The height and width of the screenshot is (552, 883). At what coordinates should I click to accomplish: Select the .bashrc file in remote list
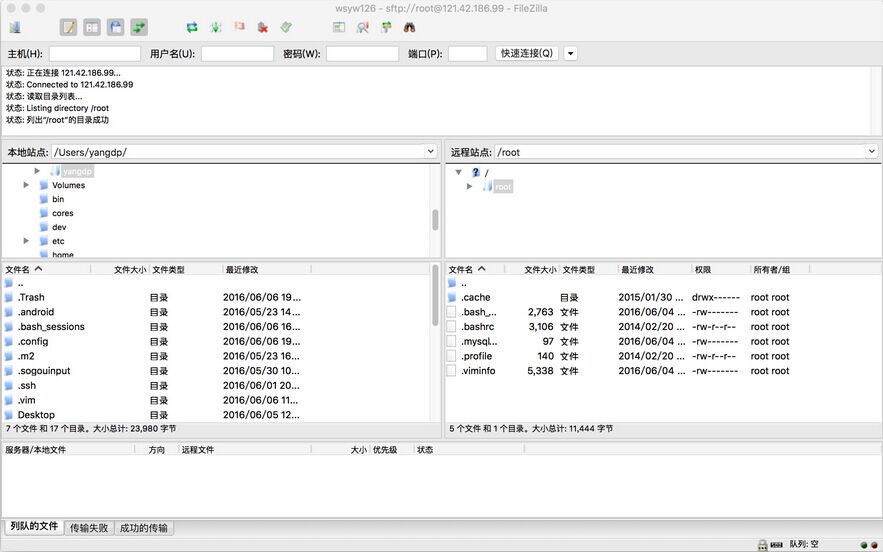click(x=478, y=327)
